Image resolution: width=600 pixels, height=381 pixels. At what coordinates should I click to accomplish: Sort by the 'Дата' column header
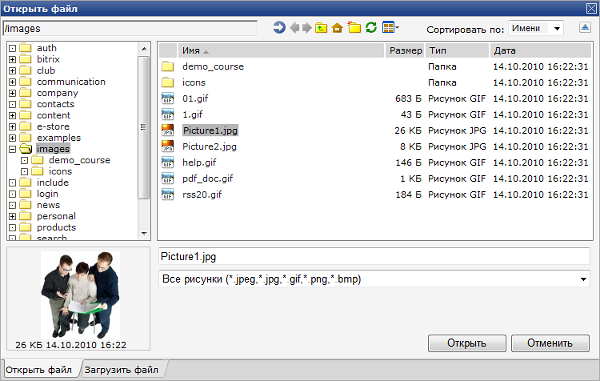(x=541, y=50)
